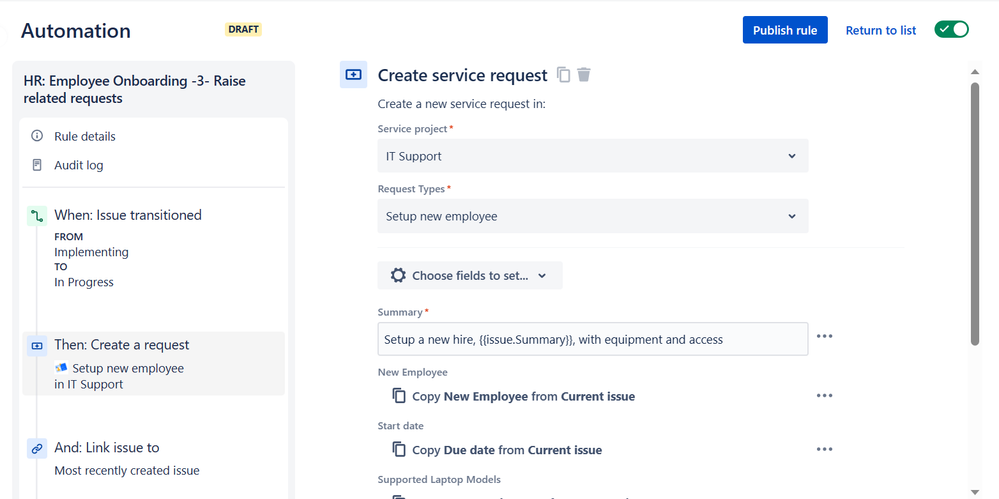Click the Setup new employee text in sidebar
This screenshot has height=499, width=999.
click(x=128, y=368)
